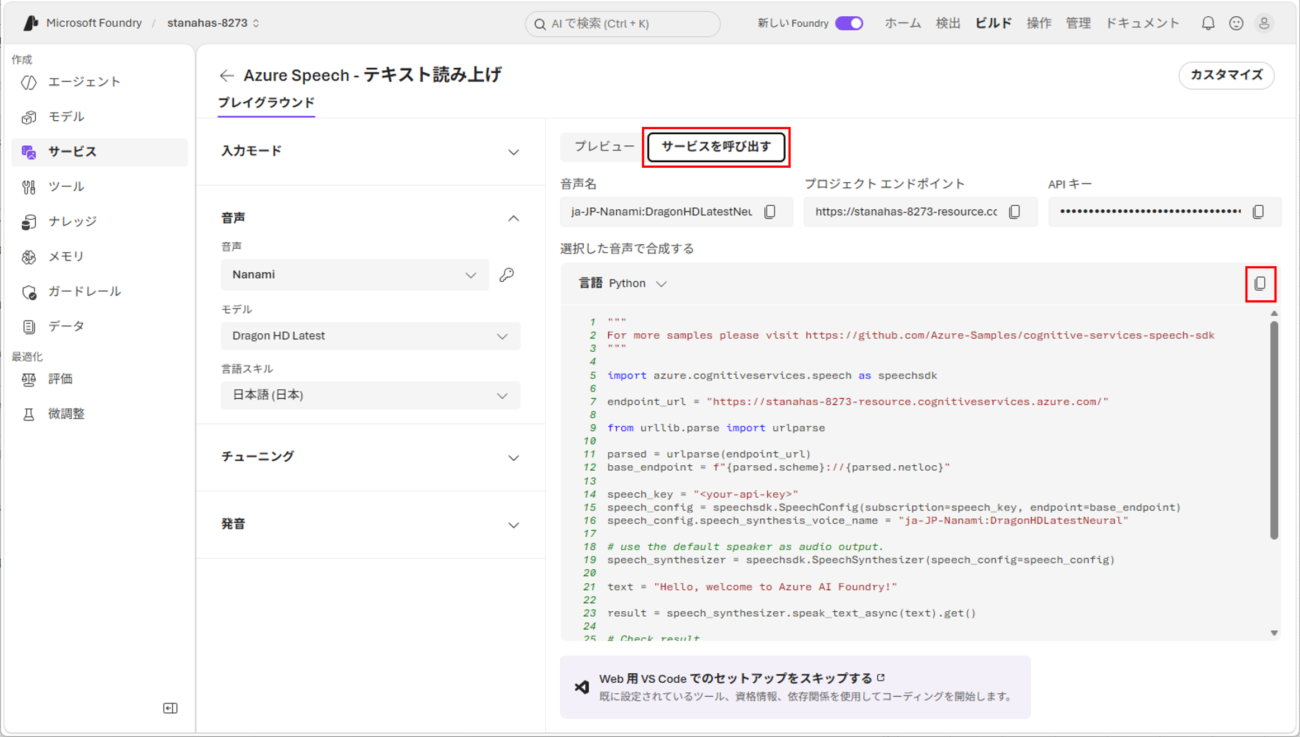Open the feedback smiley icon
This screenshot has width=1300, height=737.
[x=1236, y=23]
